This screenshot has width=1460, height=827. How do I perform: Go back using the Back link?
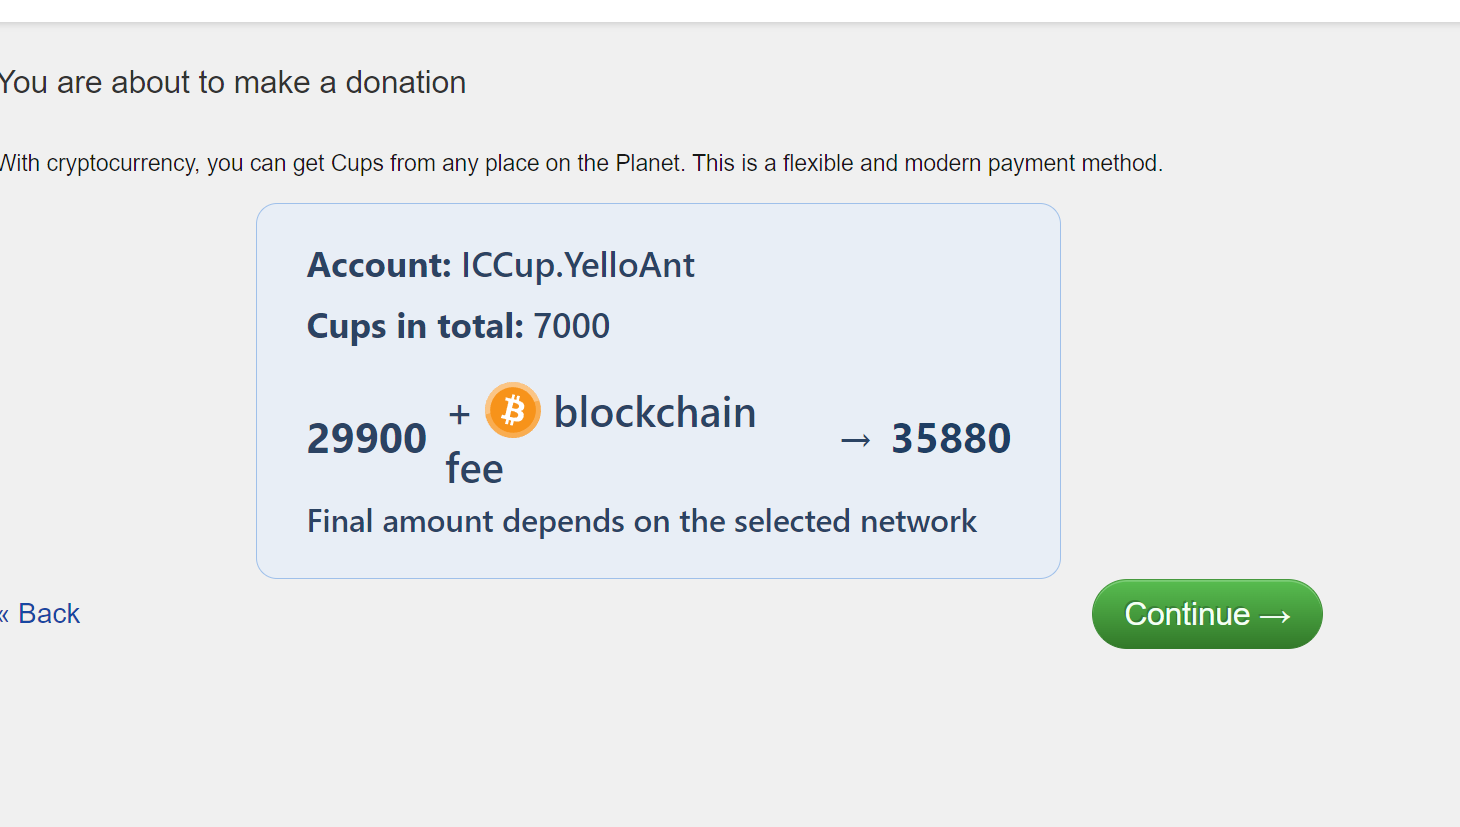(47, 614)
